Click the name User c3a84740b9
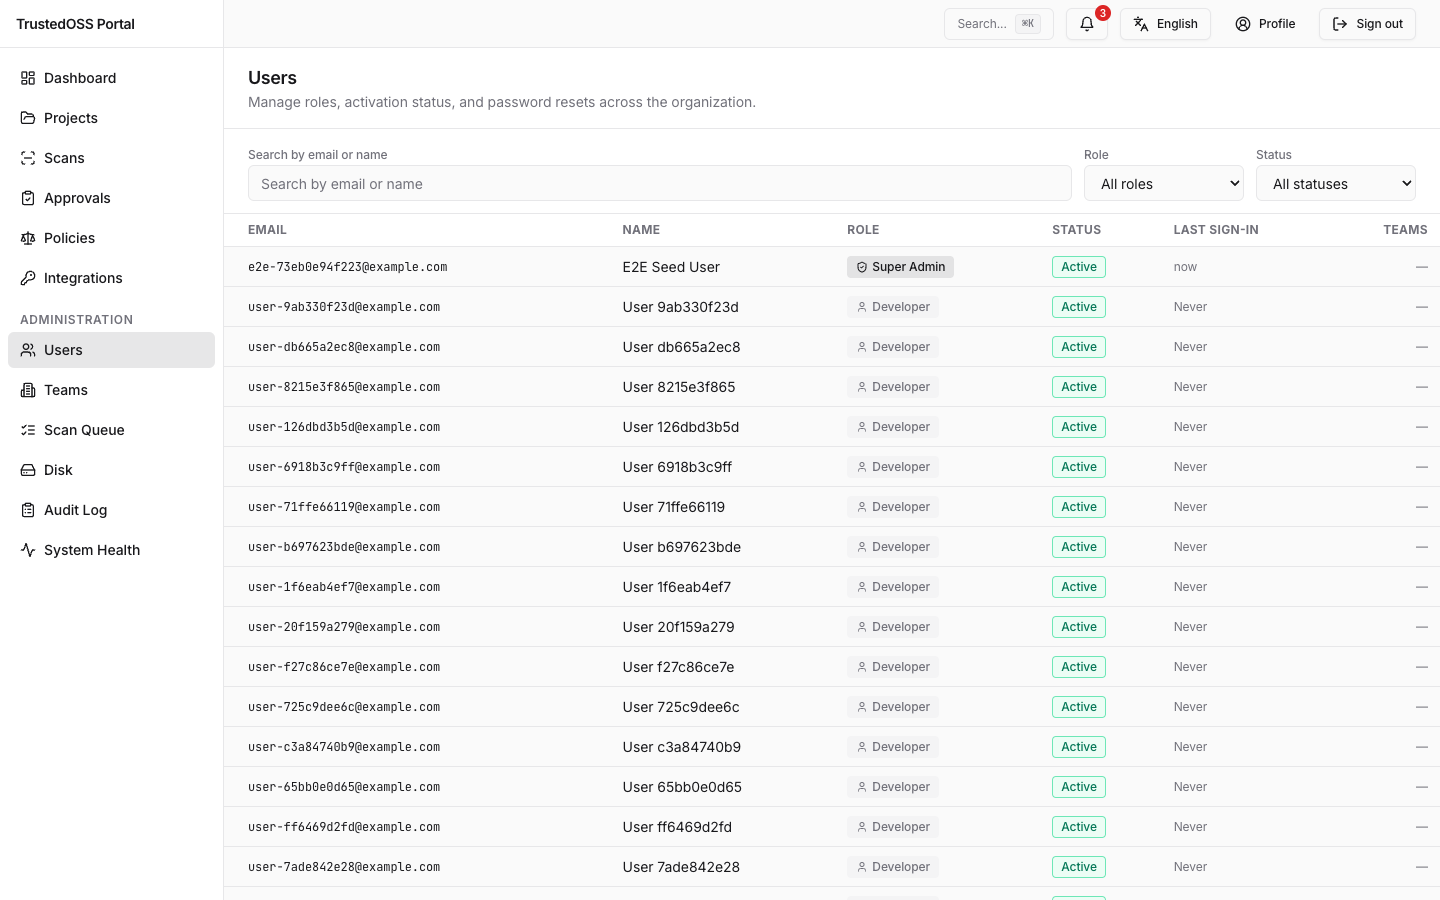This screenshot has width=1440, height=900. pyautogui.click(x=682, y=747)
